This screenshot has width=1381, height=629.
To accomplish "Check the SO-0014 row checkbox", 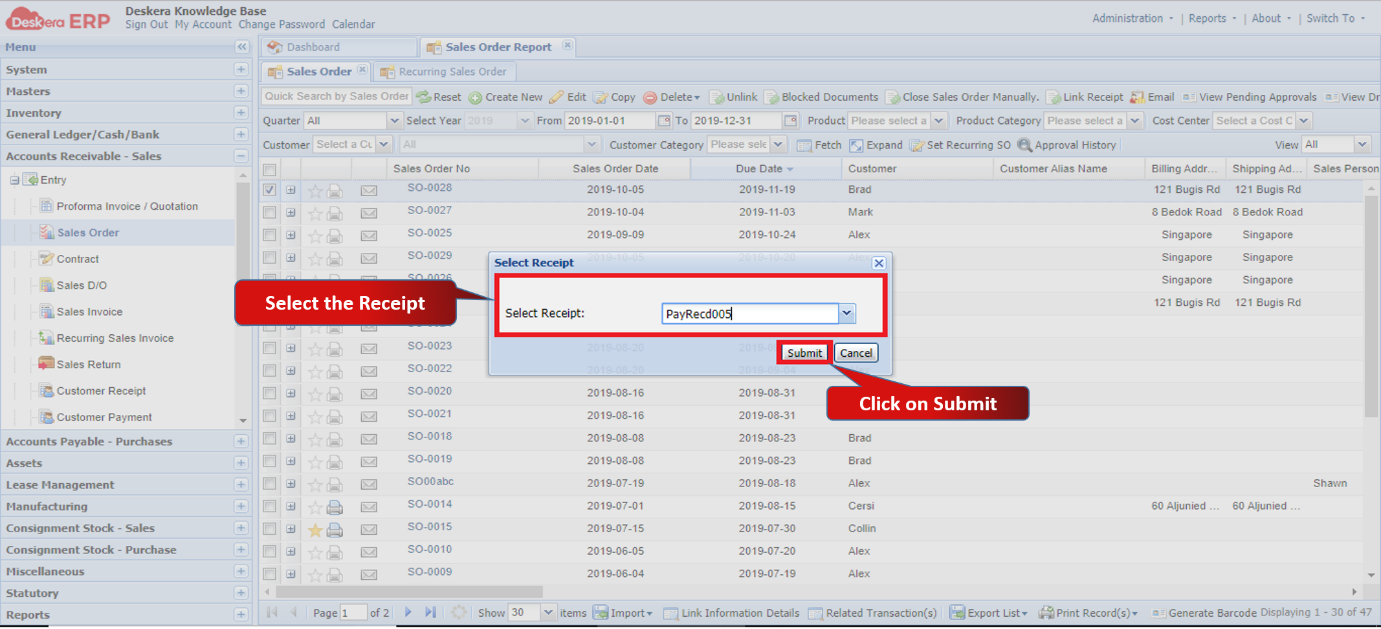I will tap(270, 506).
